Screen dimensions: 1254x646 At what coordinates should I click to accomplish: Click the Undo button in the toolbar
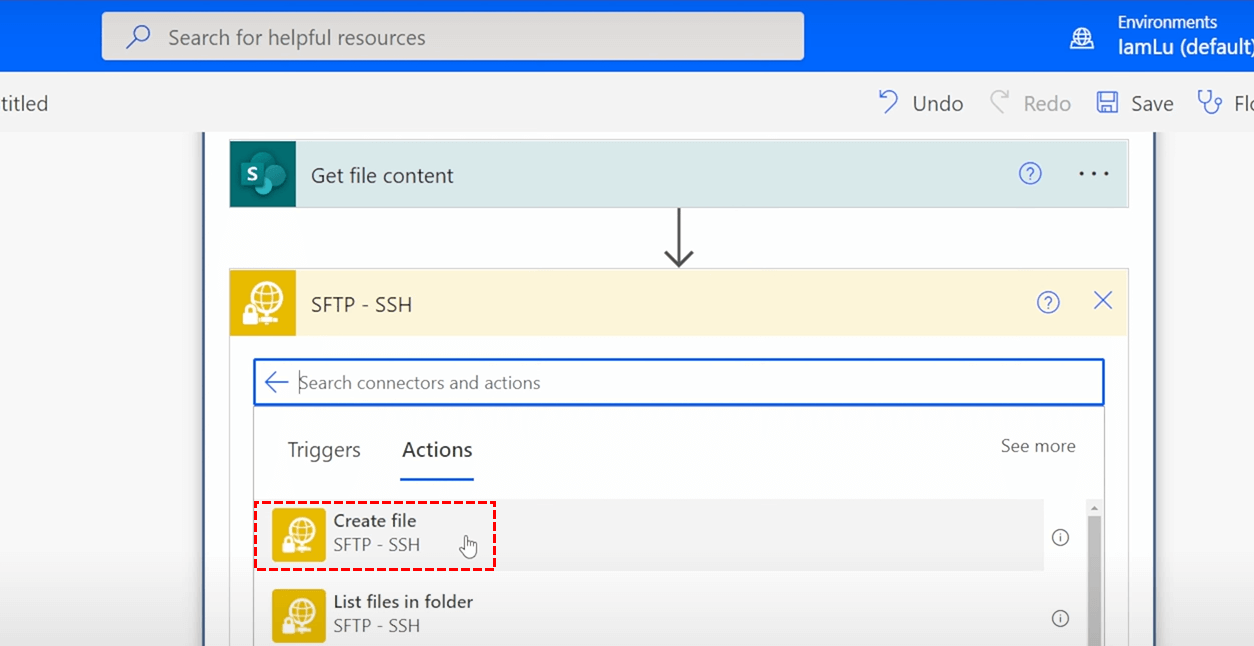[x=921, y=103]
